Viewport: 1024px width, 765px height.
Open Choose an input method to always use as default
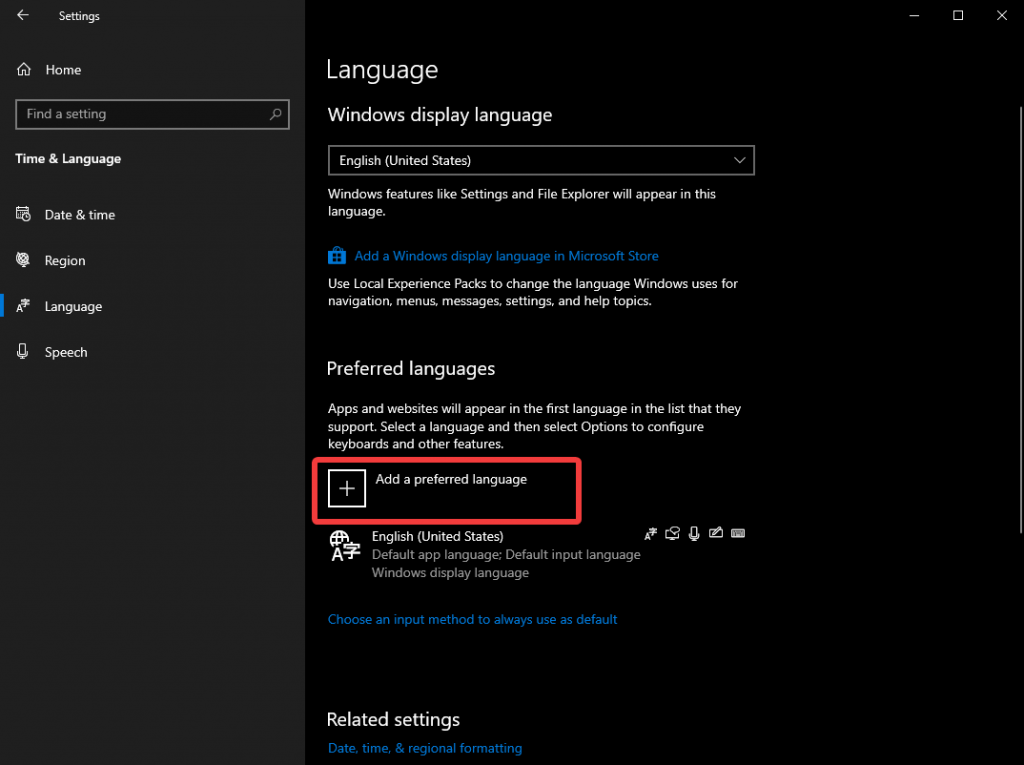[472, 619]
